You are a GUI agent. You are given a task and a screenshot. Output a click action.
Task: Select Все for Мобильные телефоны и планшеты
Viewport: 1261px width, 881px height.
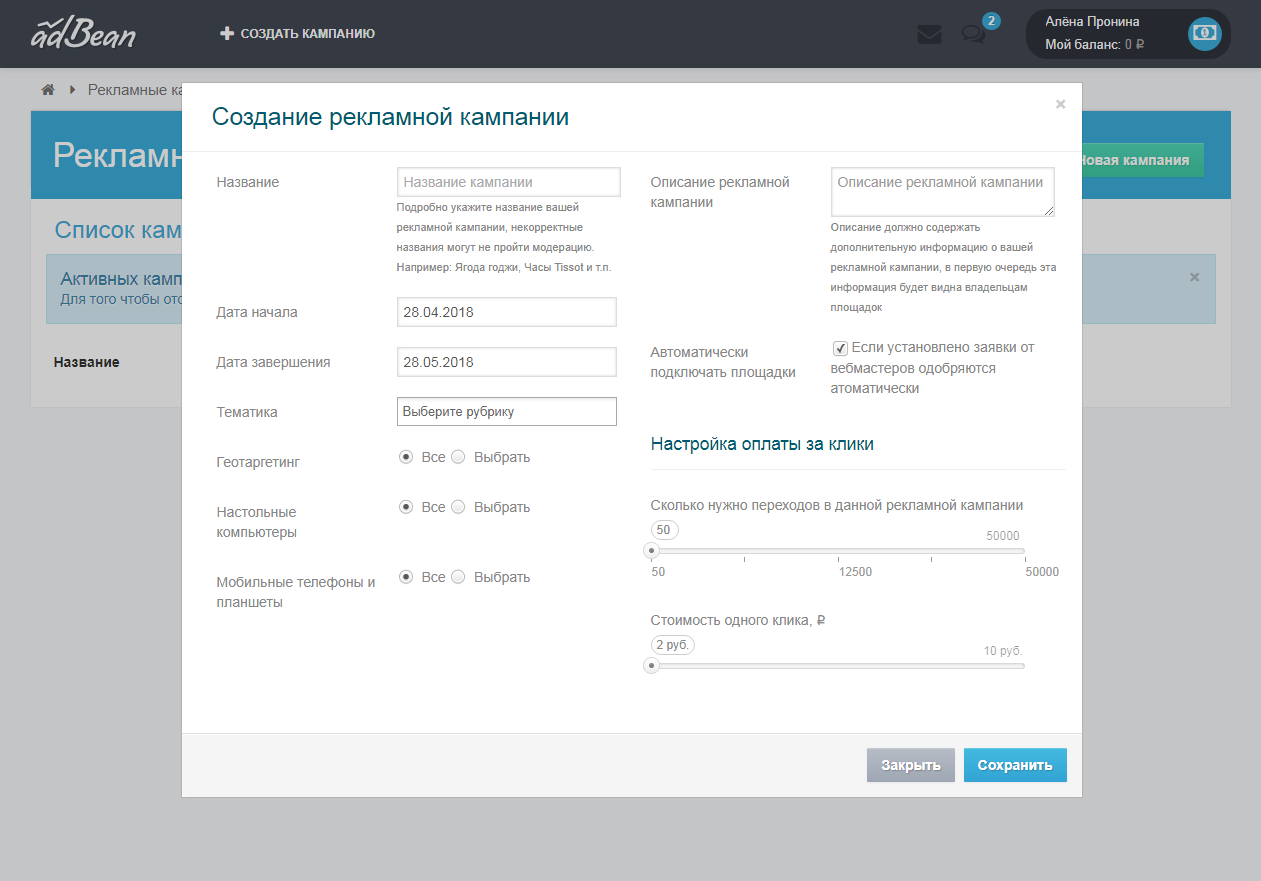(x=406, y=577)
